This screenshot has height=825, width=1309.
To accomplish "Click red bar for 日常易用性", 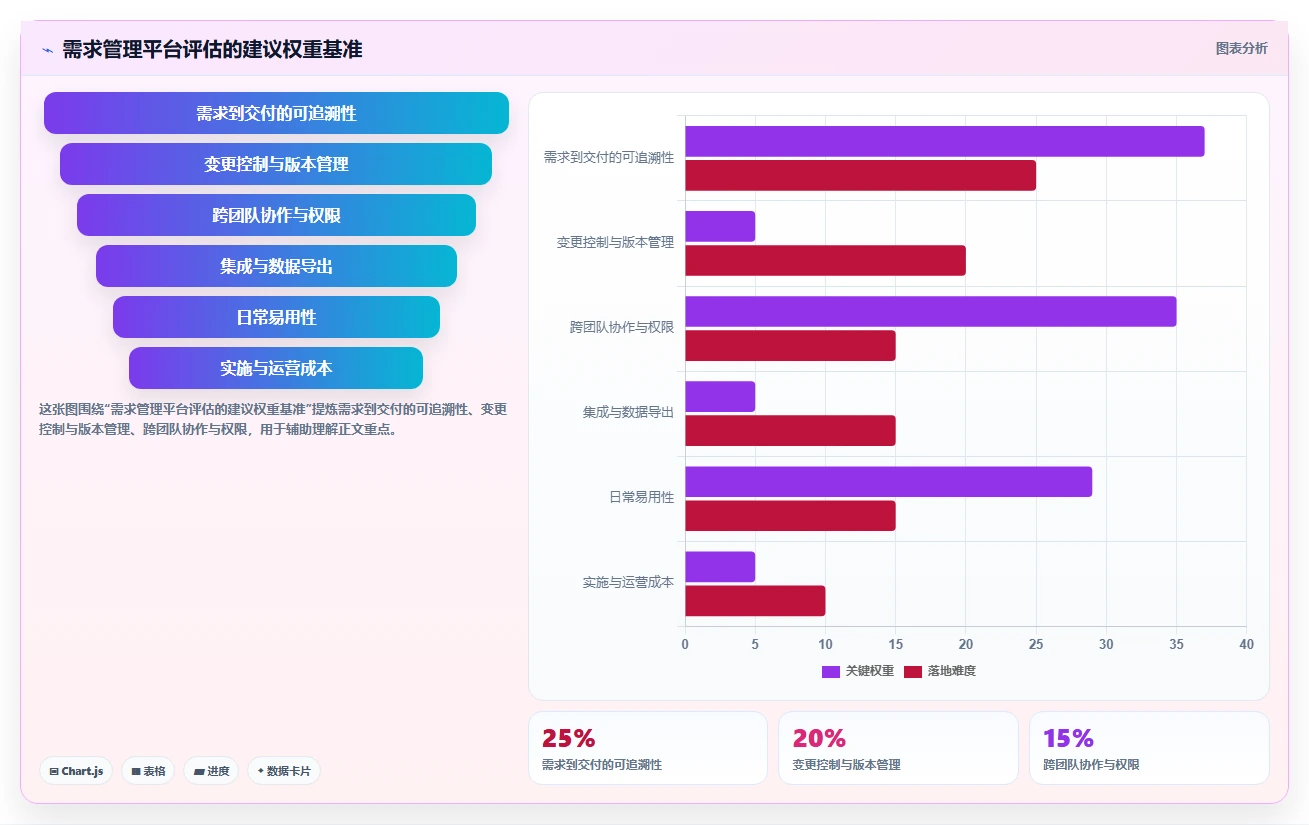I will (x=790, y=515).
